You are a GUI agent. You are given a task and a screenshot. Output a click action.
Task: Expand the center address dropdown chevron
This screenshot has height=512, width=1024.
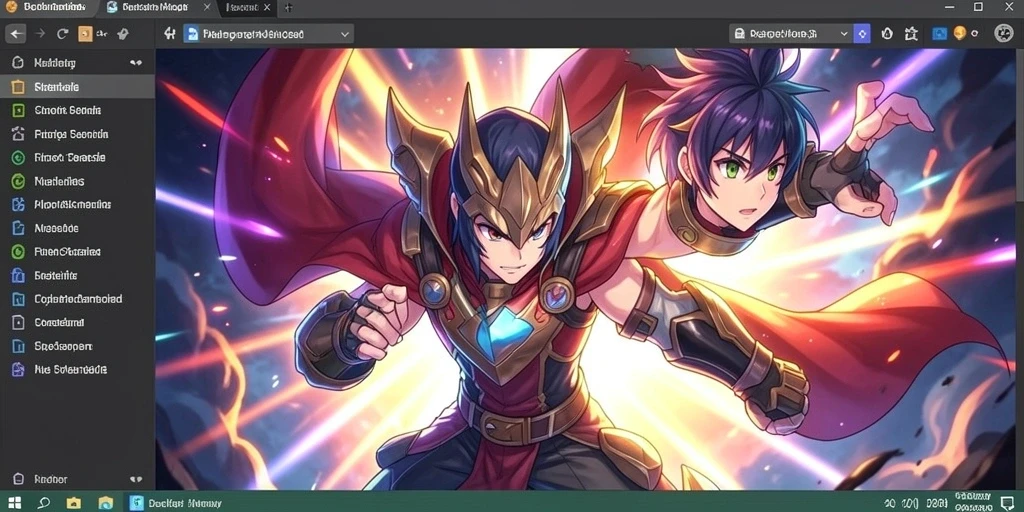345,35
